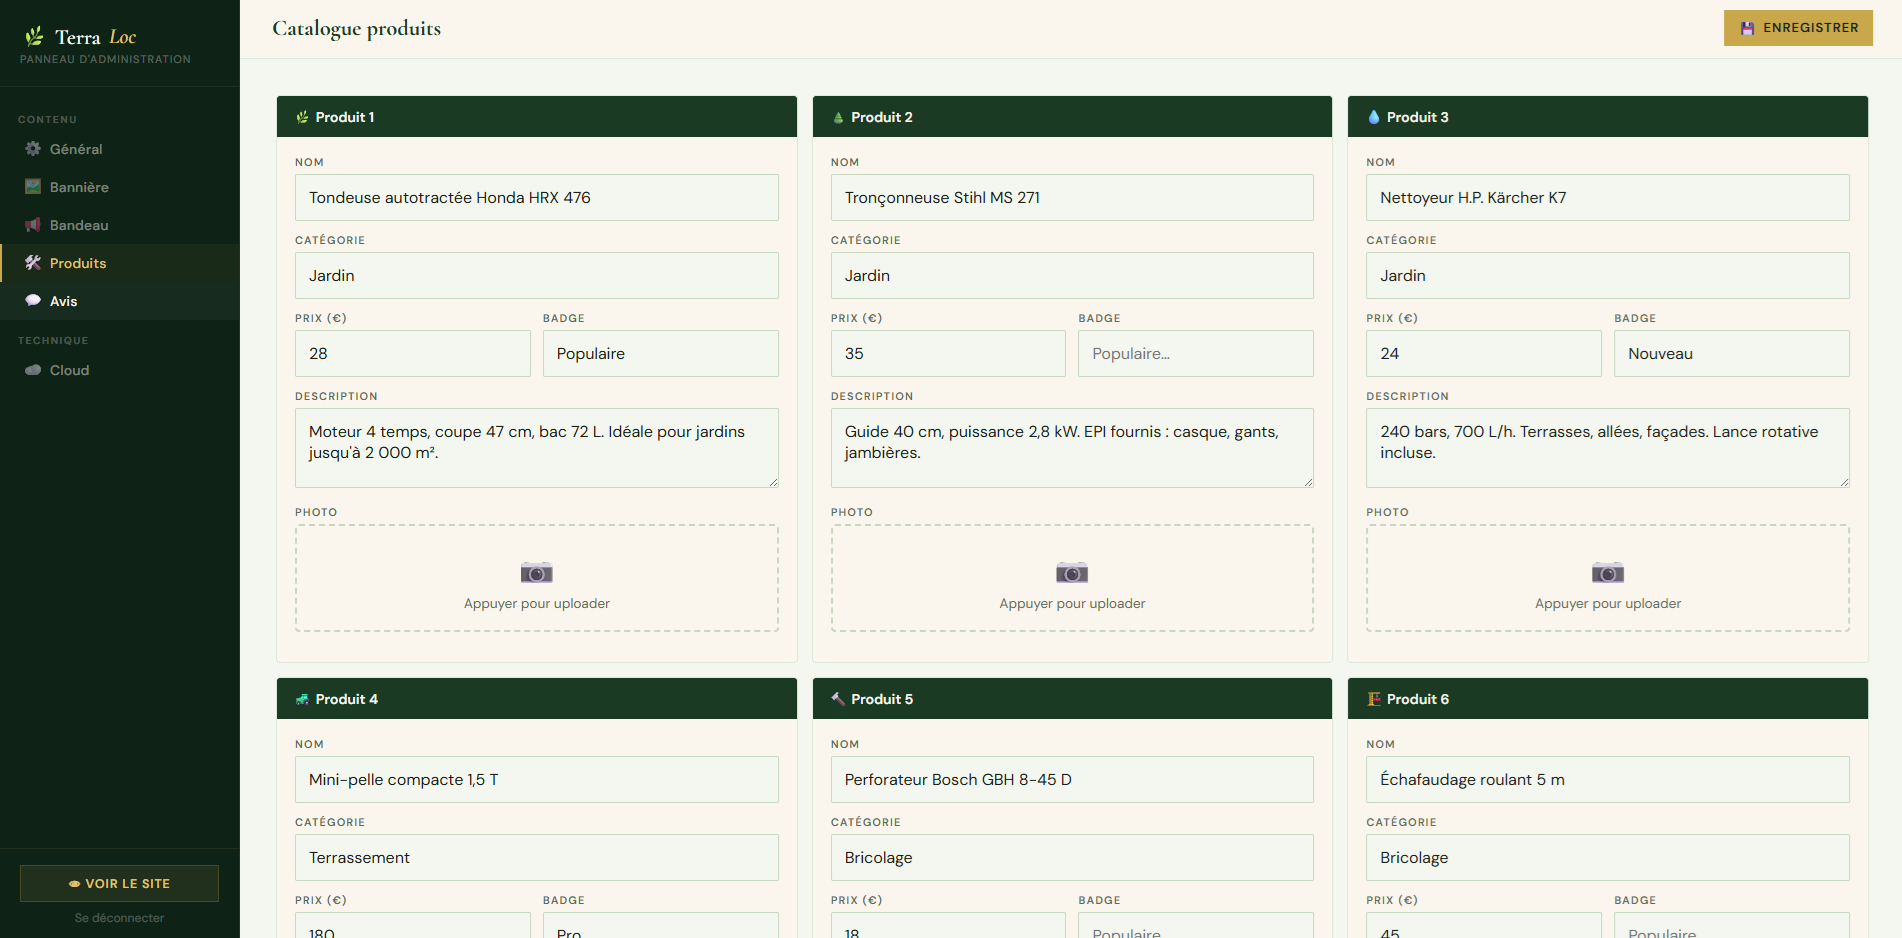Click the leaf icon in Produit 1 header
This screenshot has height=938, width=1902.
coord(302,117)
